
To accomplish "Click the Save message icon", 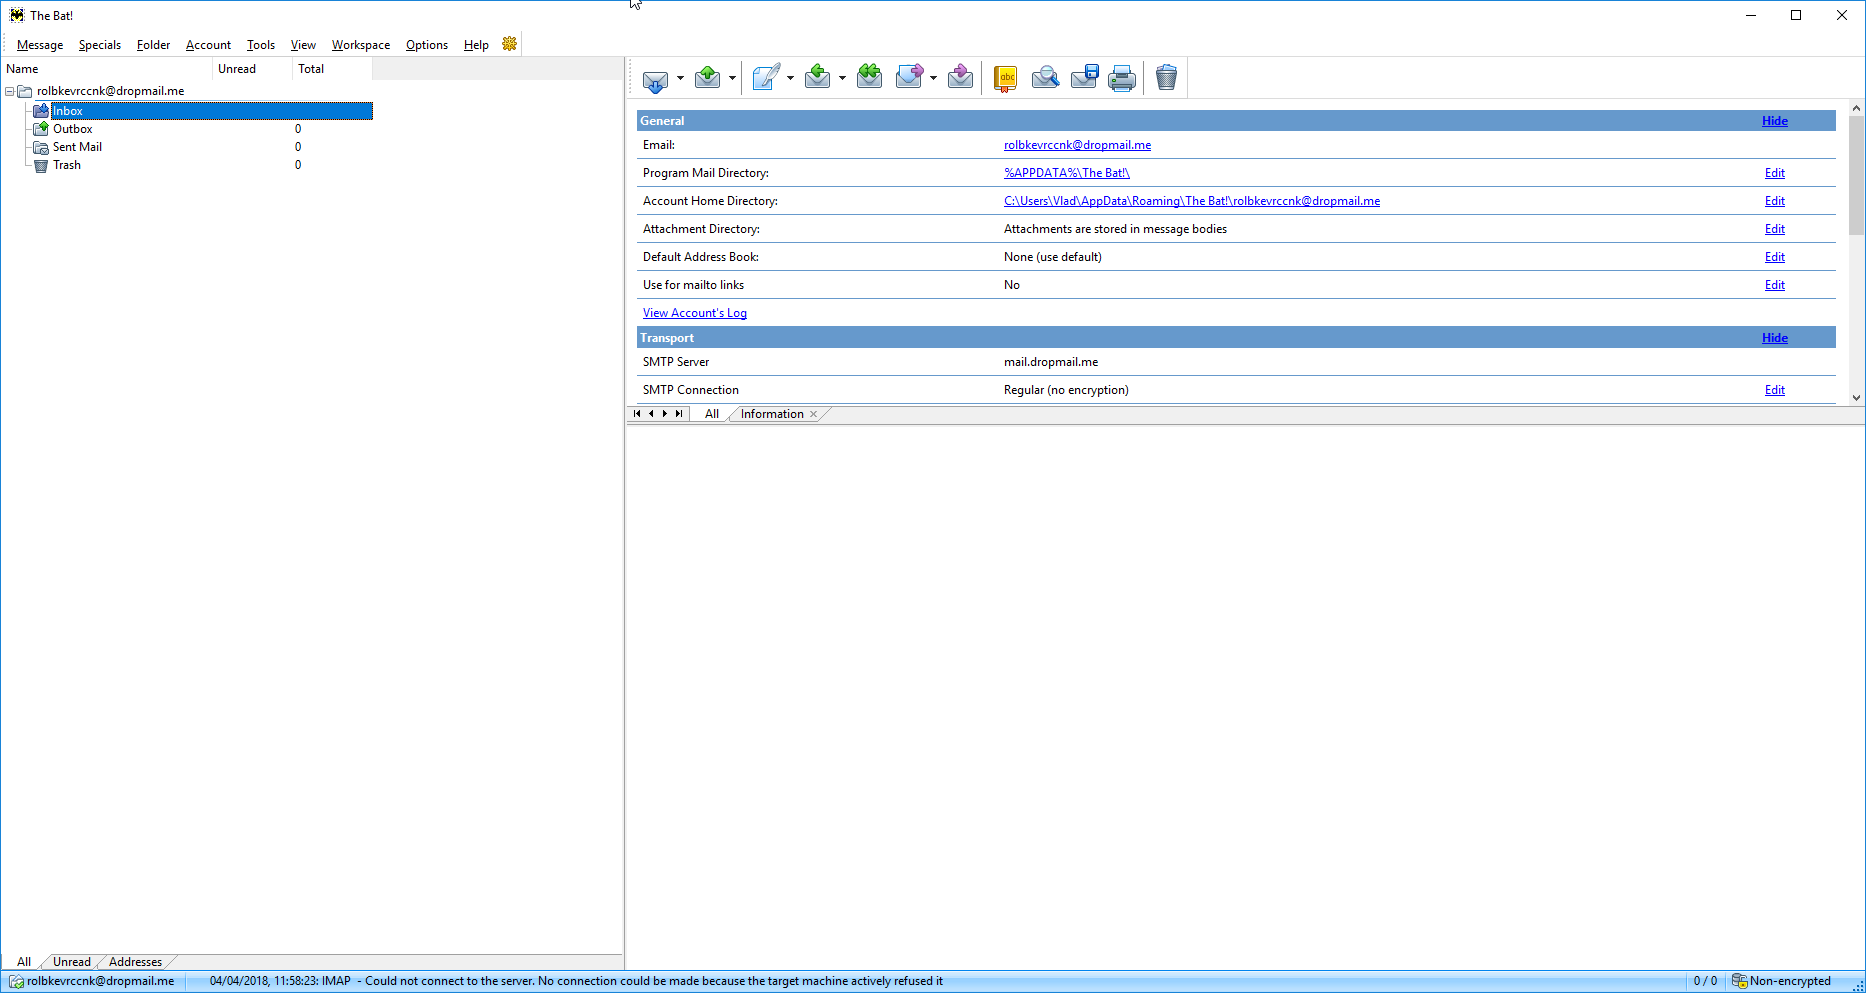I will tap(1084, 78).
